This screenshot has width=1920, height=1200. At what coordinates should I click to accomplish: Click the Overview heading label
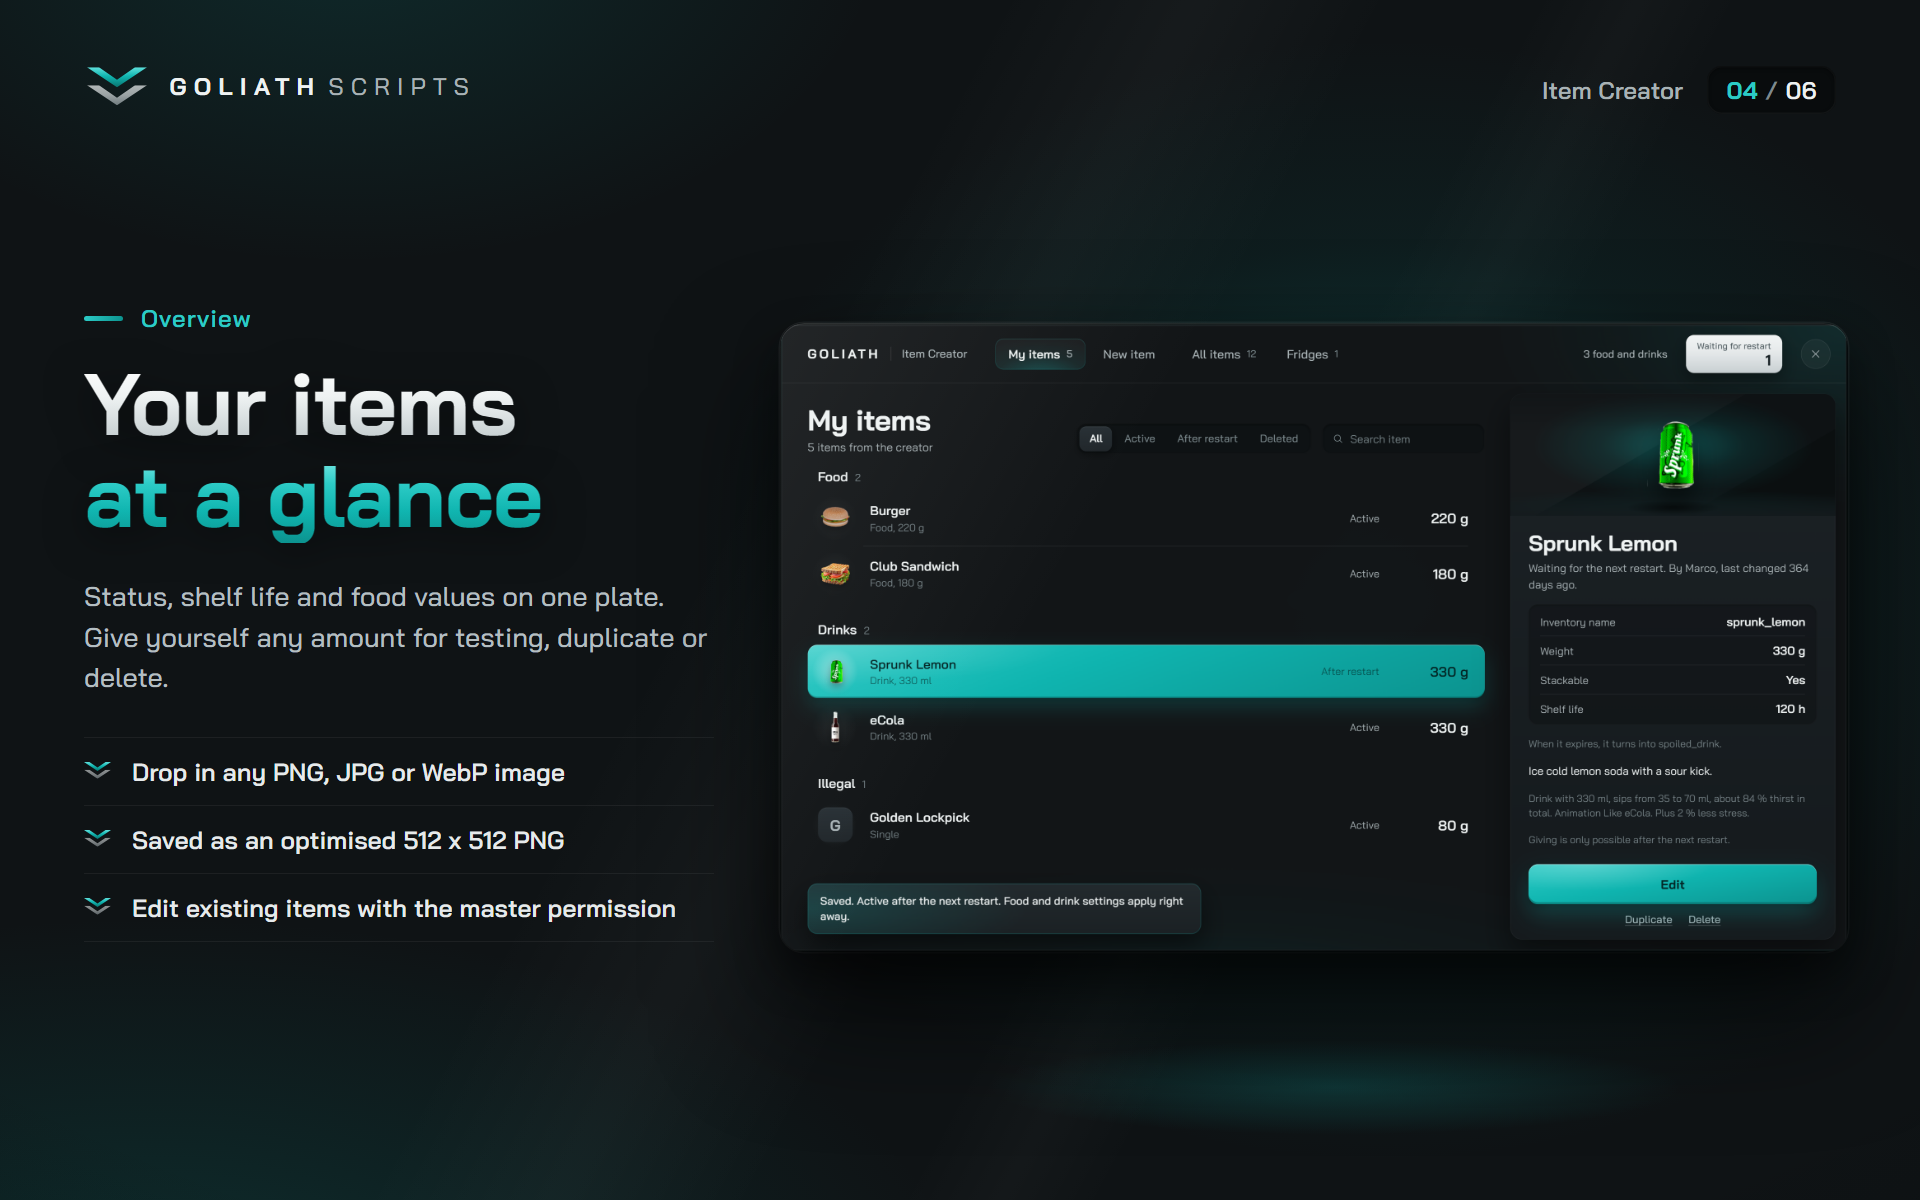[x=196, y=319]
